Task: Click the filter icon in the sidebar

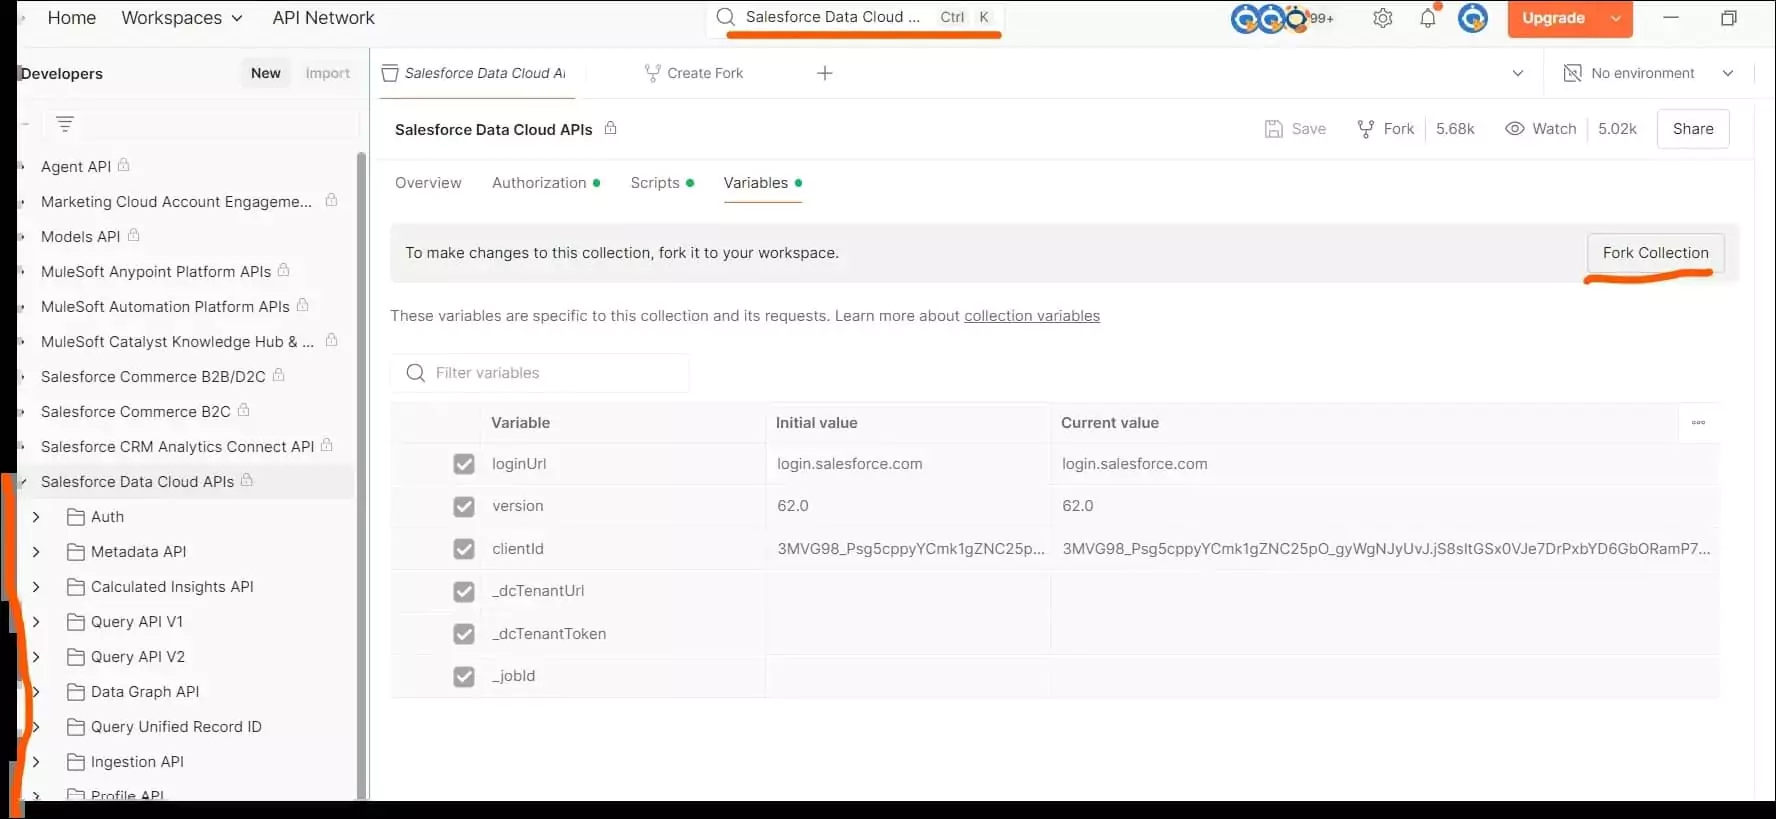Action: click(x=65, y=124)
